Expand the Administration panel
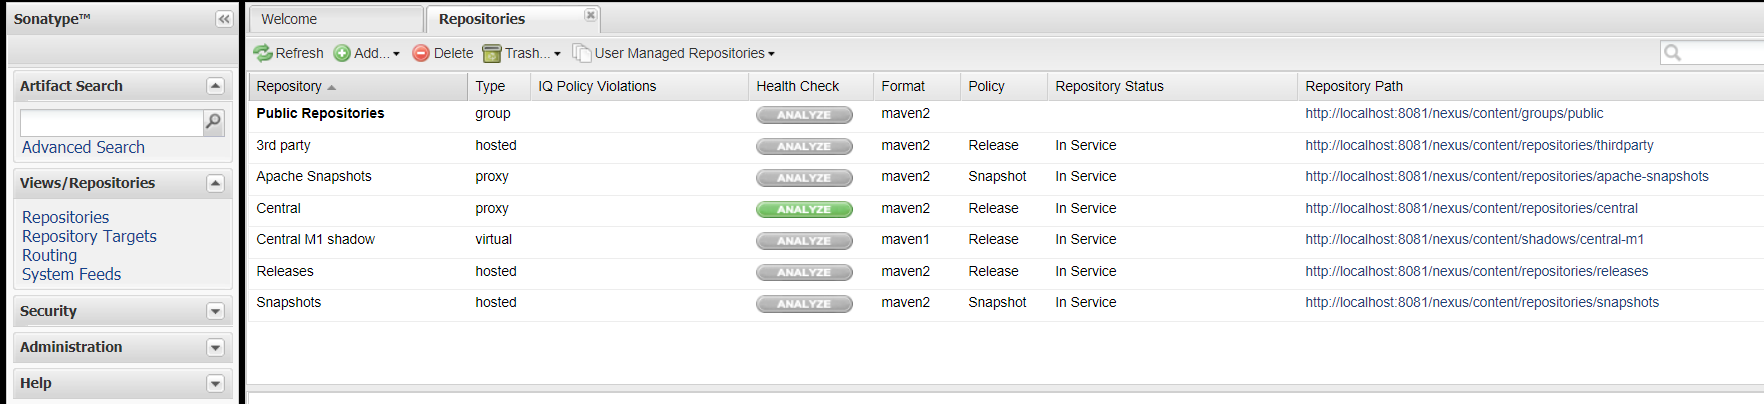Image resolution: width=1764 pixels, height=404 pixels. pos(215,347)
